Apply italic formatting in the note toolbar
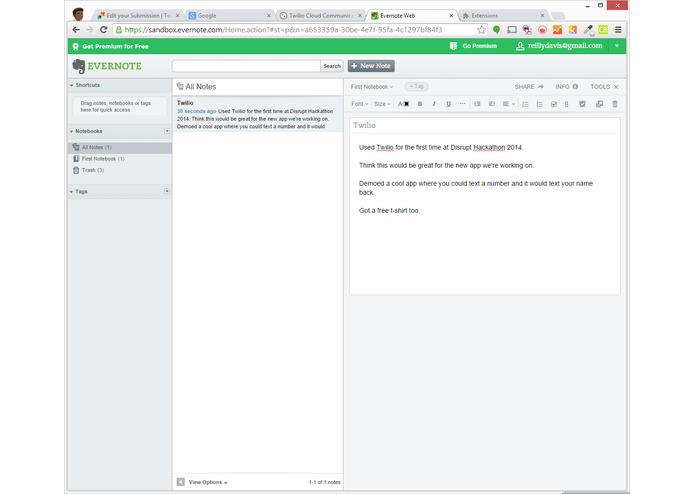Viewport: 695px width, 494px height. point(434,104)
